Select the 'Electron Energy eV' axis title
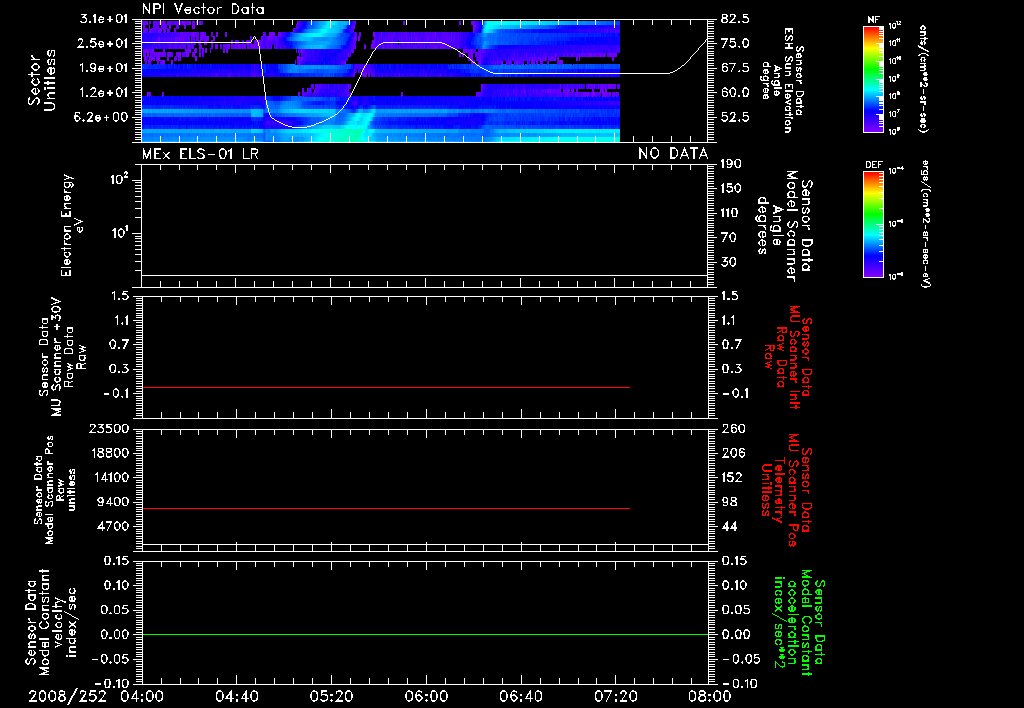1024x708 pixels. click(x=73, y=225)
